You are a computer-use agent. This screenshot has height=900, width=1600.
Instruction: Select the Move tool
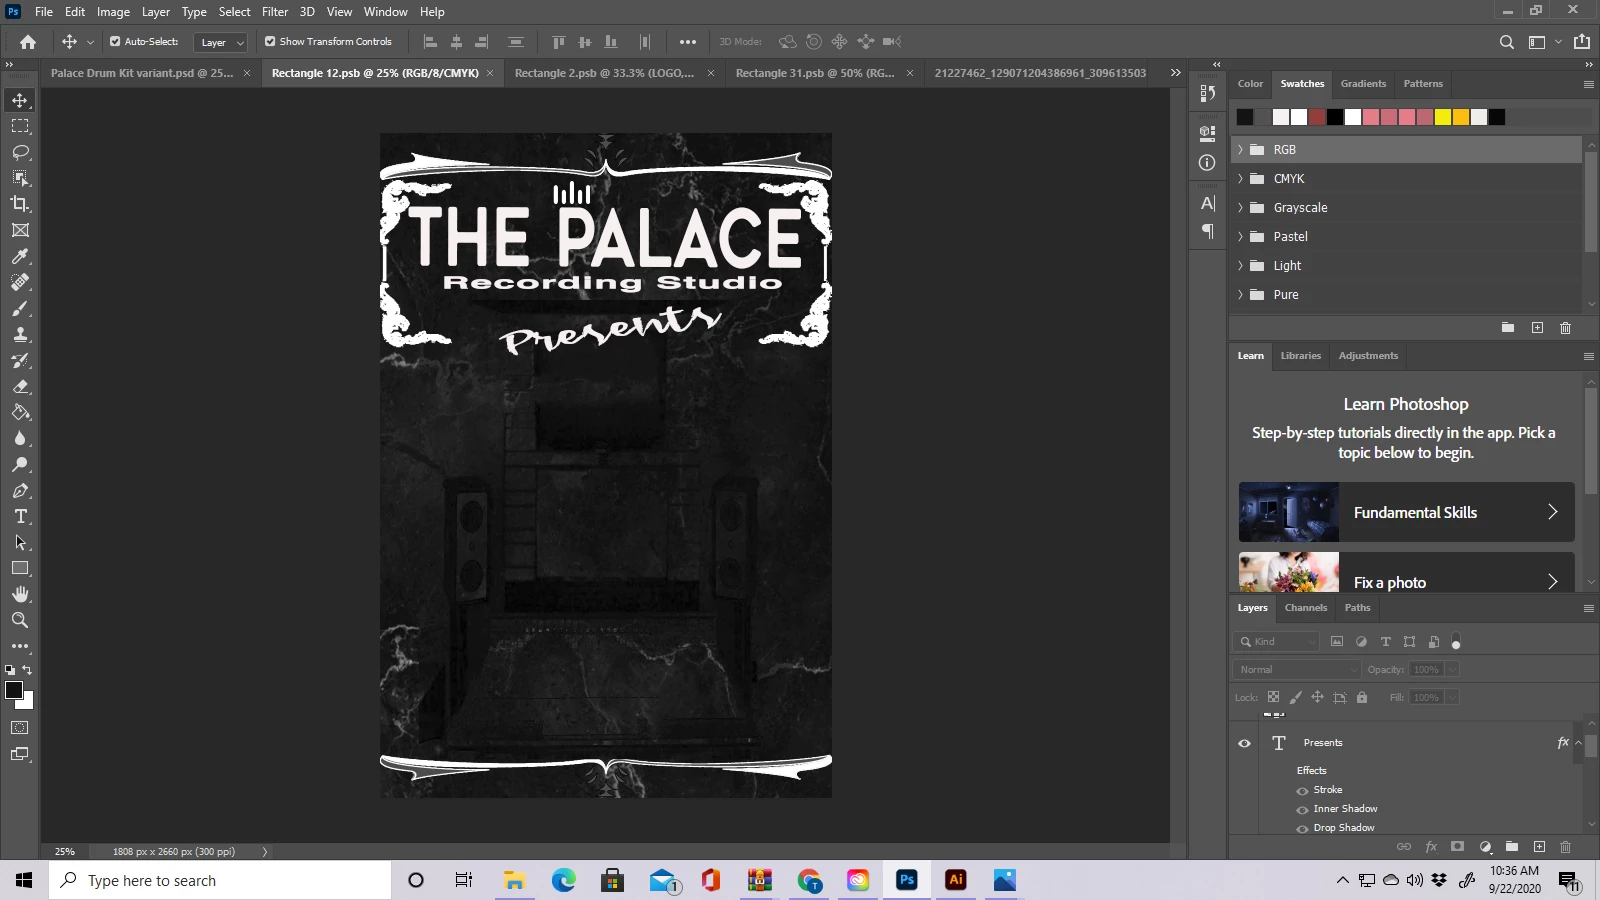tap(20, 100)
